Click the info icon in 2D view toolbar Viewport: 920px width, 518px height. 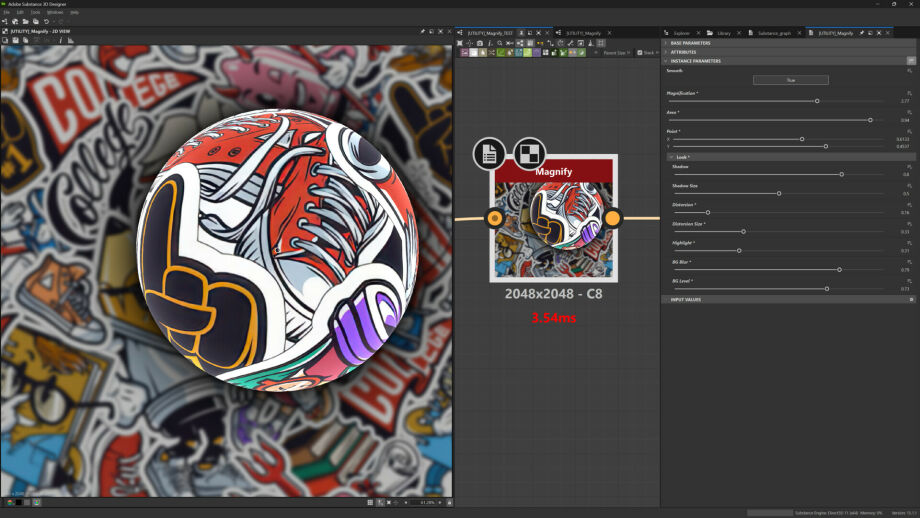click(60, 40)
